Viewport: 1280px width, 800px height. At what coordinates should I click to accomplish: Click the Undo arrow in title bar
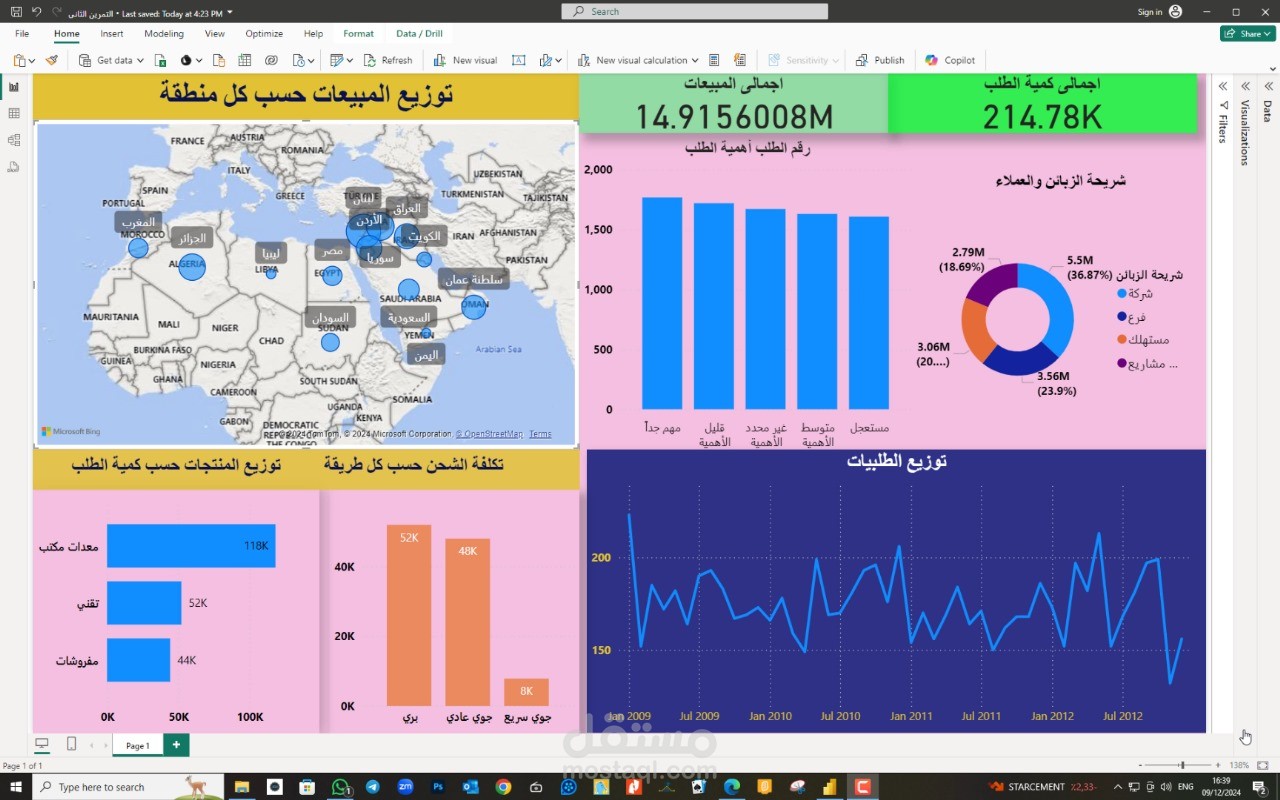pos(37,12)
